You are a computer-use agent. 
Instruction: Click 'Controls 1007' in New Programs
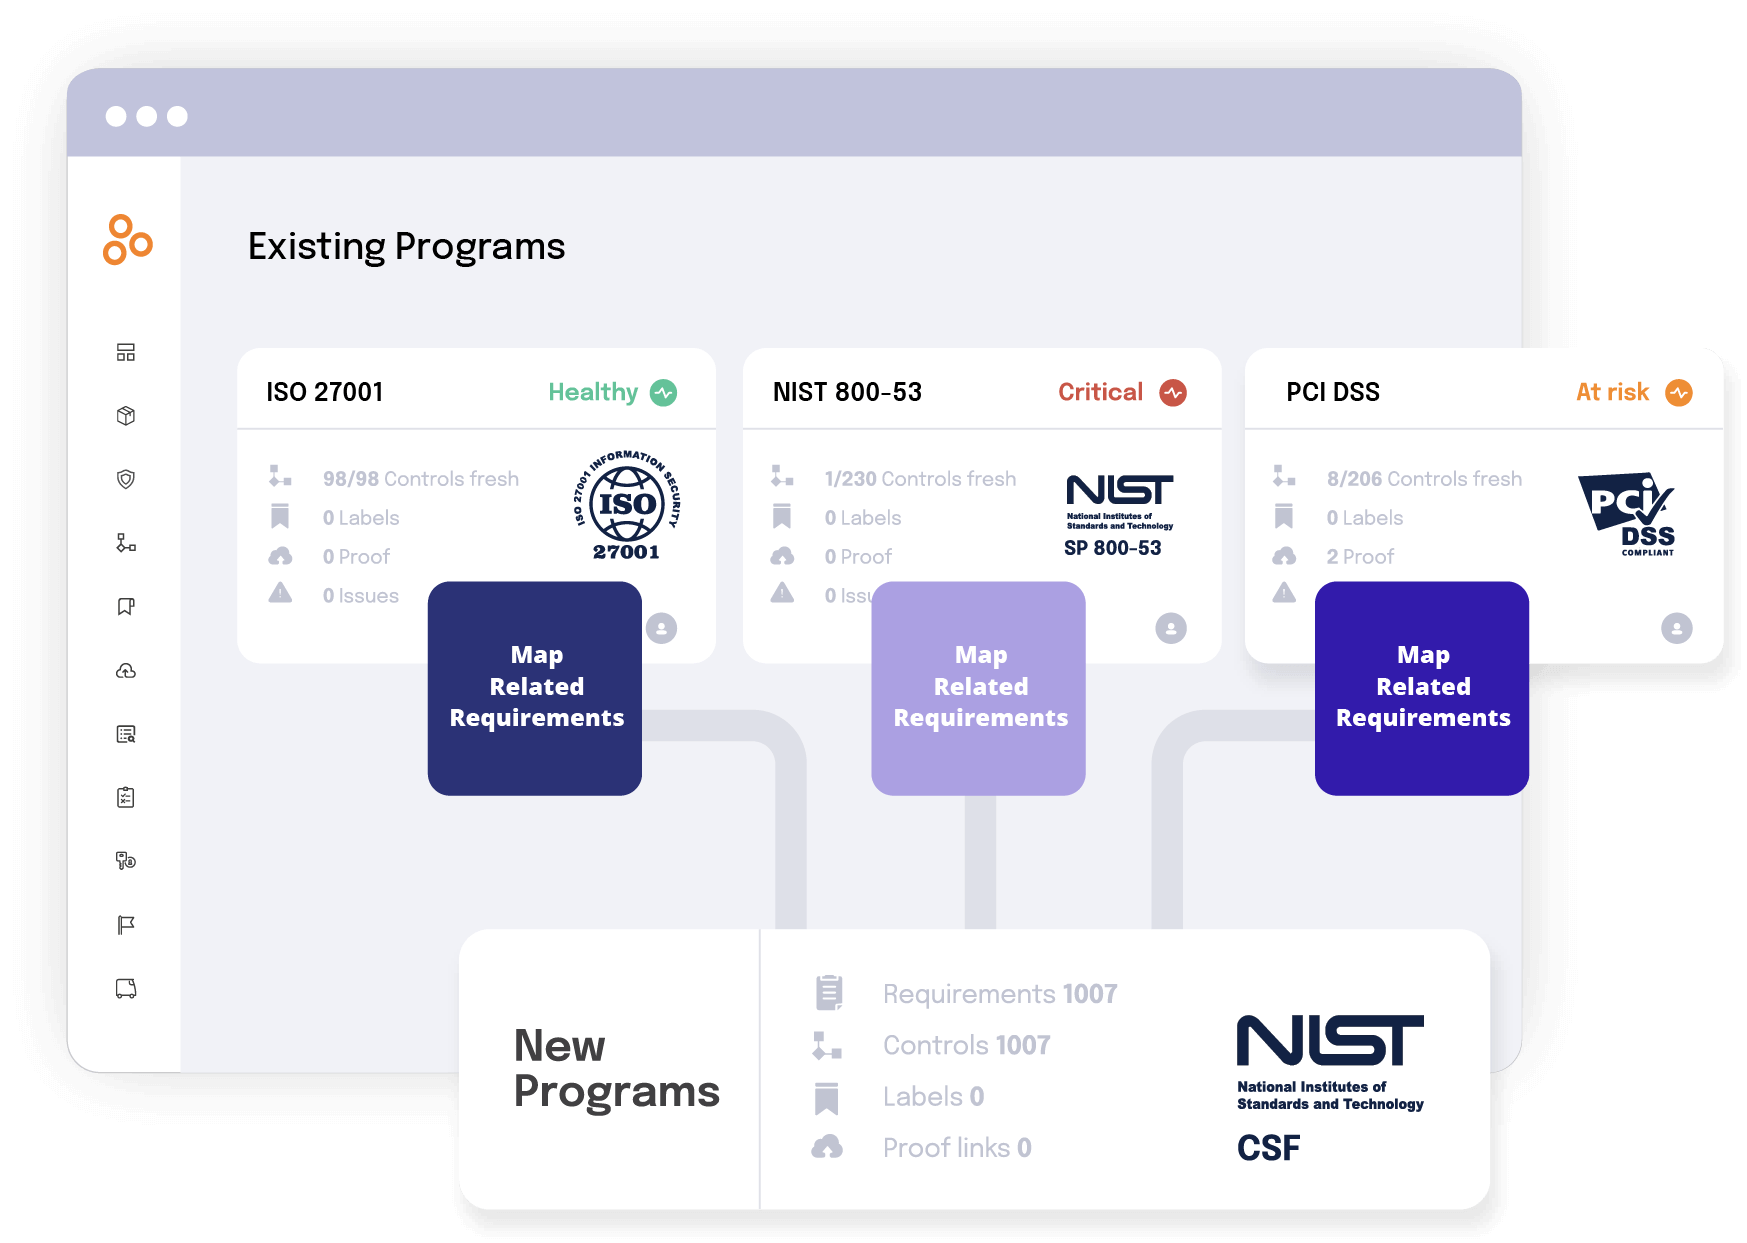pos(966,1045)
